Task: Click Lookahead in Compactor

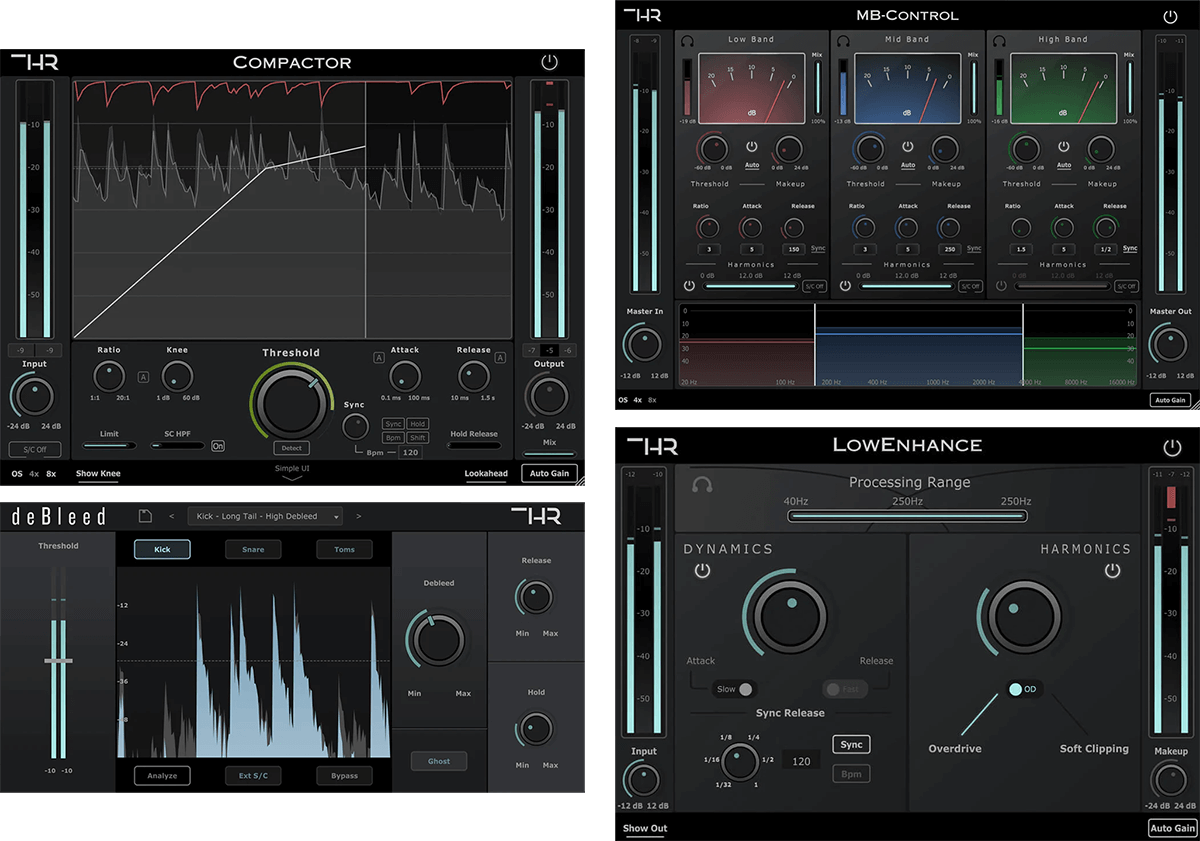Action: (486, 474)
